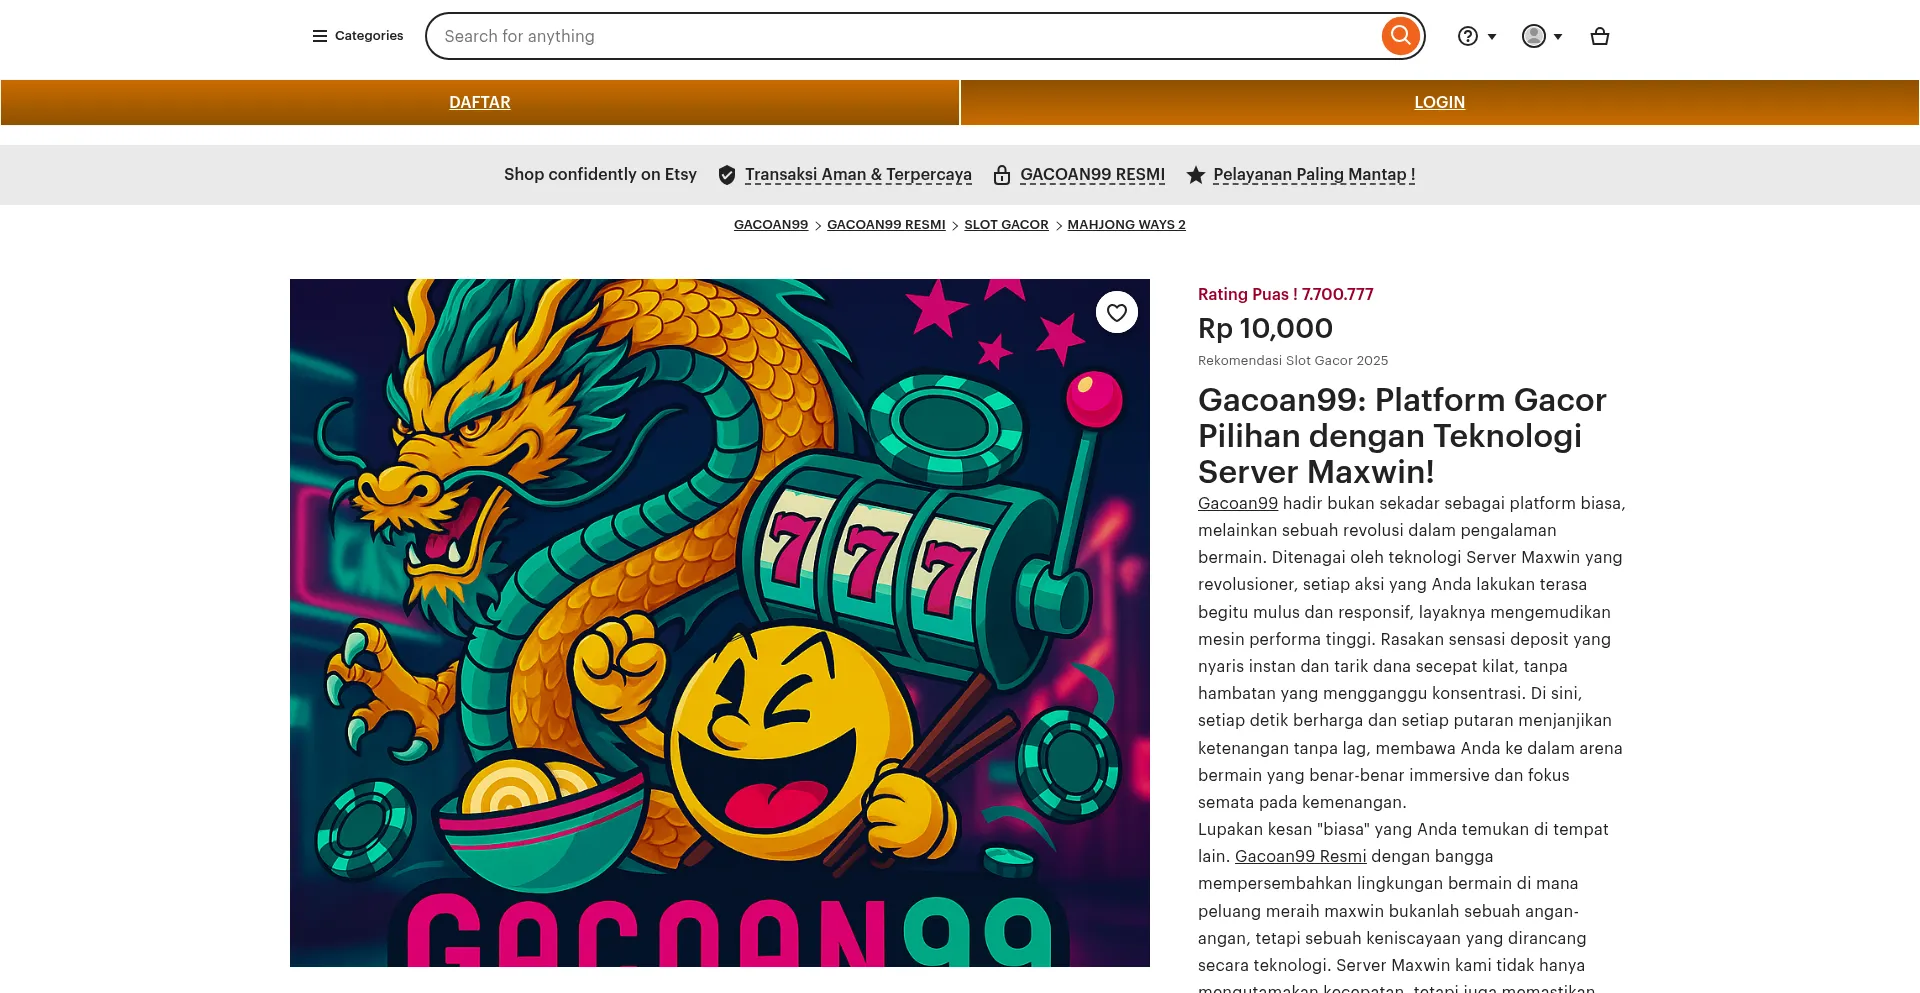Open the Categories hamburger menu
The width and height of the screenshot is (1920, 993).
point(358,36)
